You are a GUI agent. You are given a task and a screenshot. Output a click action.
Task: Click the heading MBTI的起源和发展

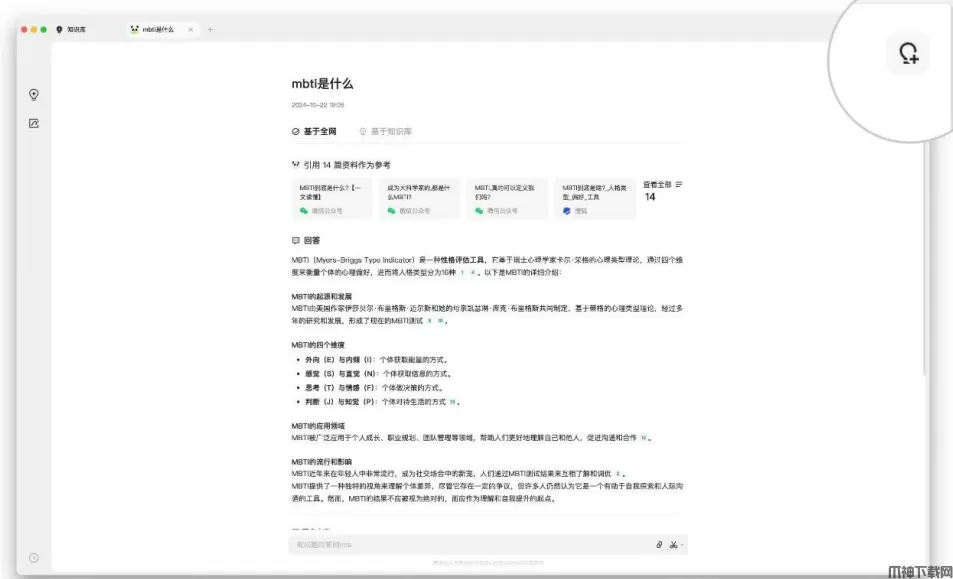pyautogui.click(x=322, y=296)
